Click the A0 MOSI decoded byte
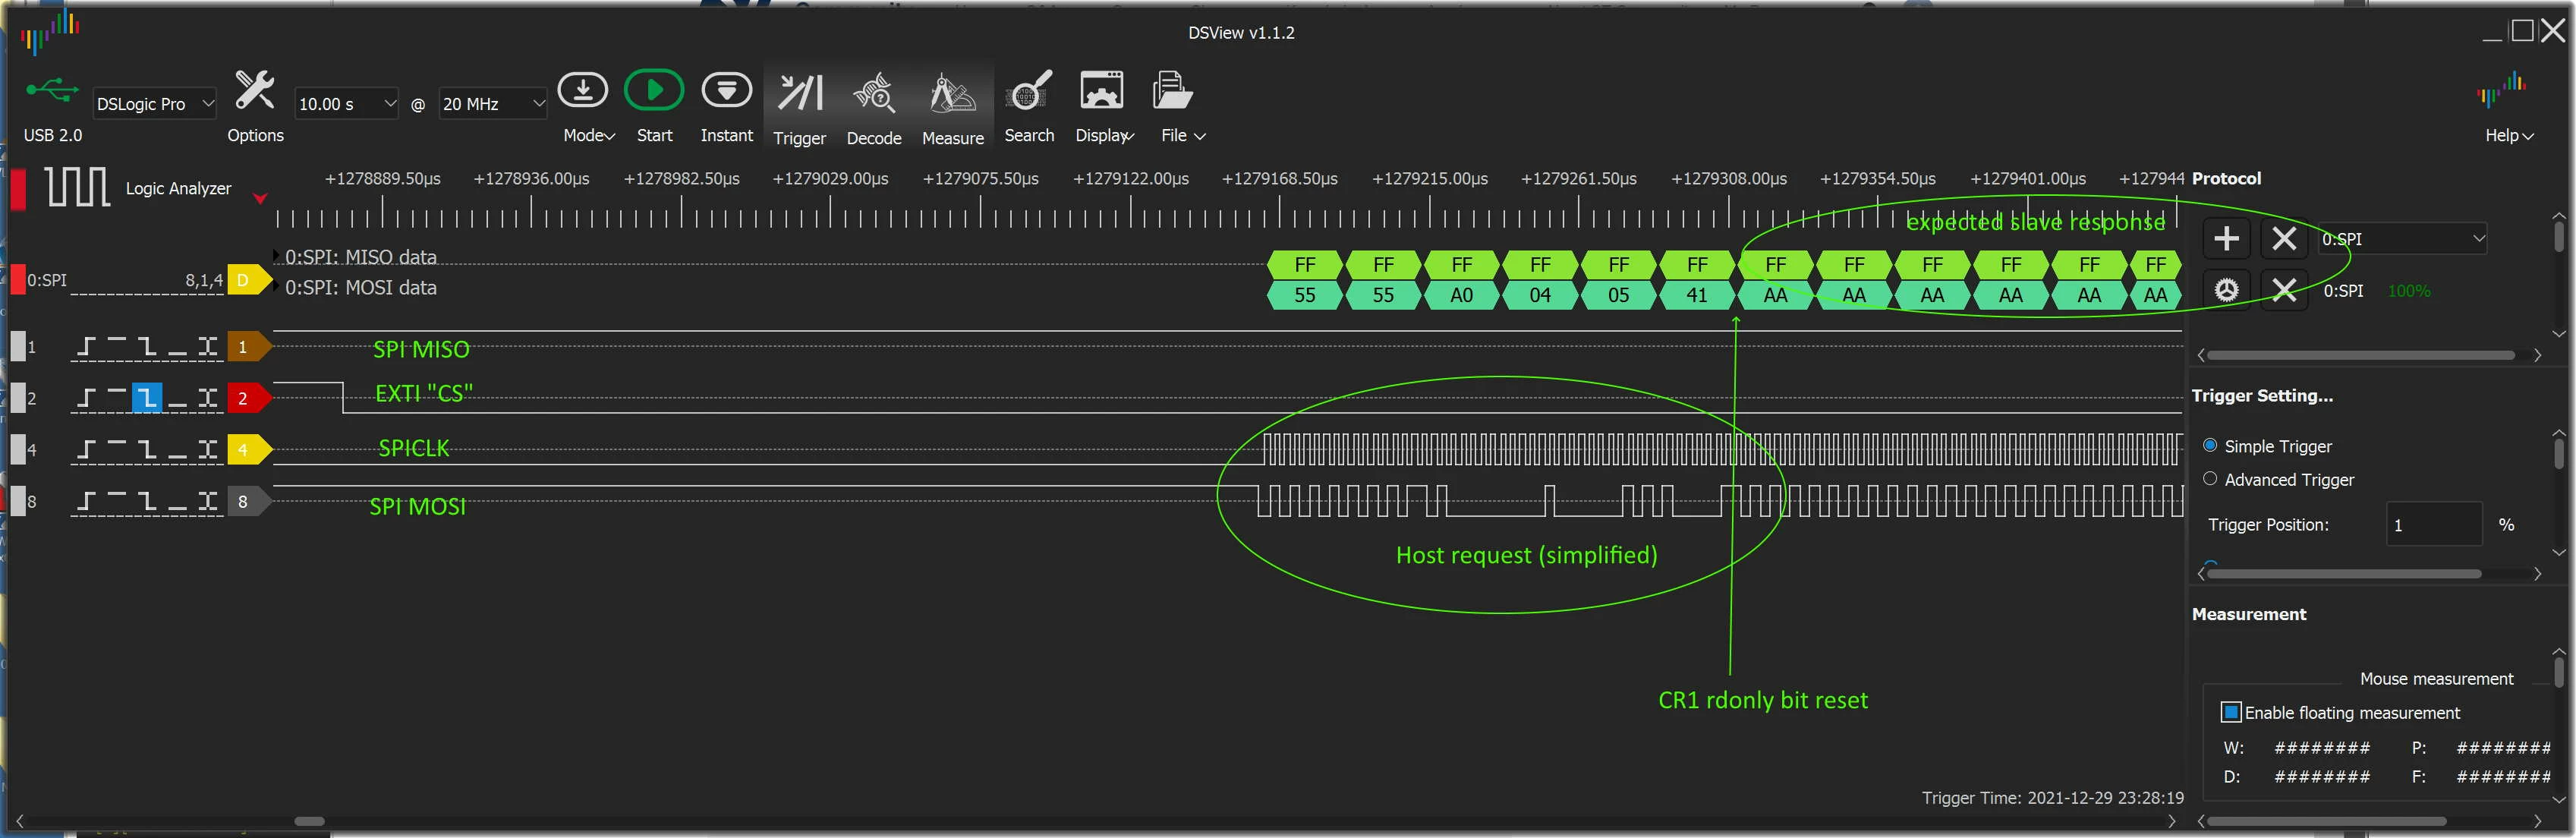Image resolution: width=2576 pixels, height=838 pixels. 1461,295
